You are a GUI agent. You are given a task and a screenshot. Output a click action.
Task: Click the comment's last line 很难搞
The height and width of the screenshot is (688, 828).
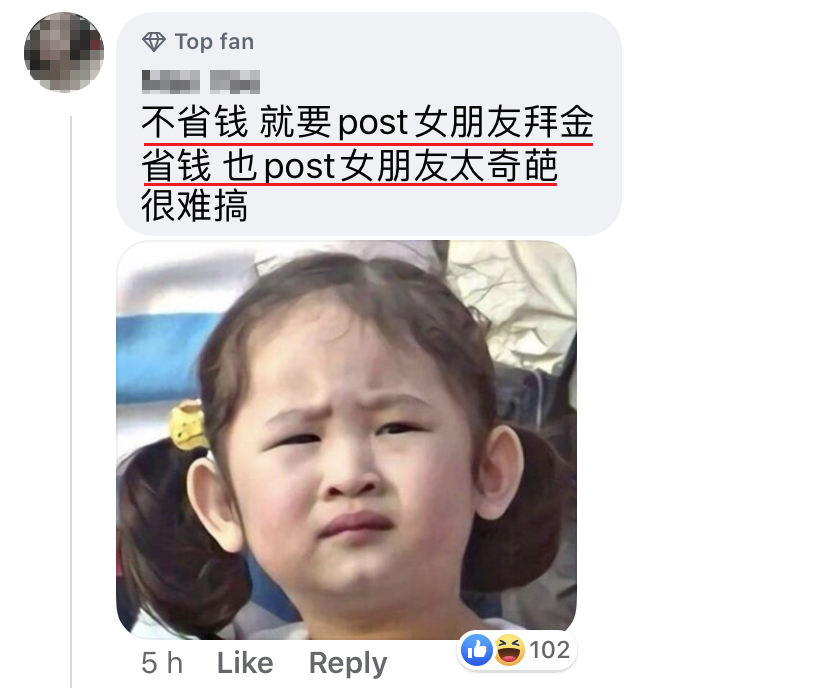(194, 206)
